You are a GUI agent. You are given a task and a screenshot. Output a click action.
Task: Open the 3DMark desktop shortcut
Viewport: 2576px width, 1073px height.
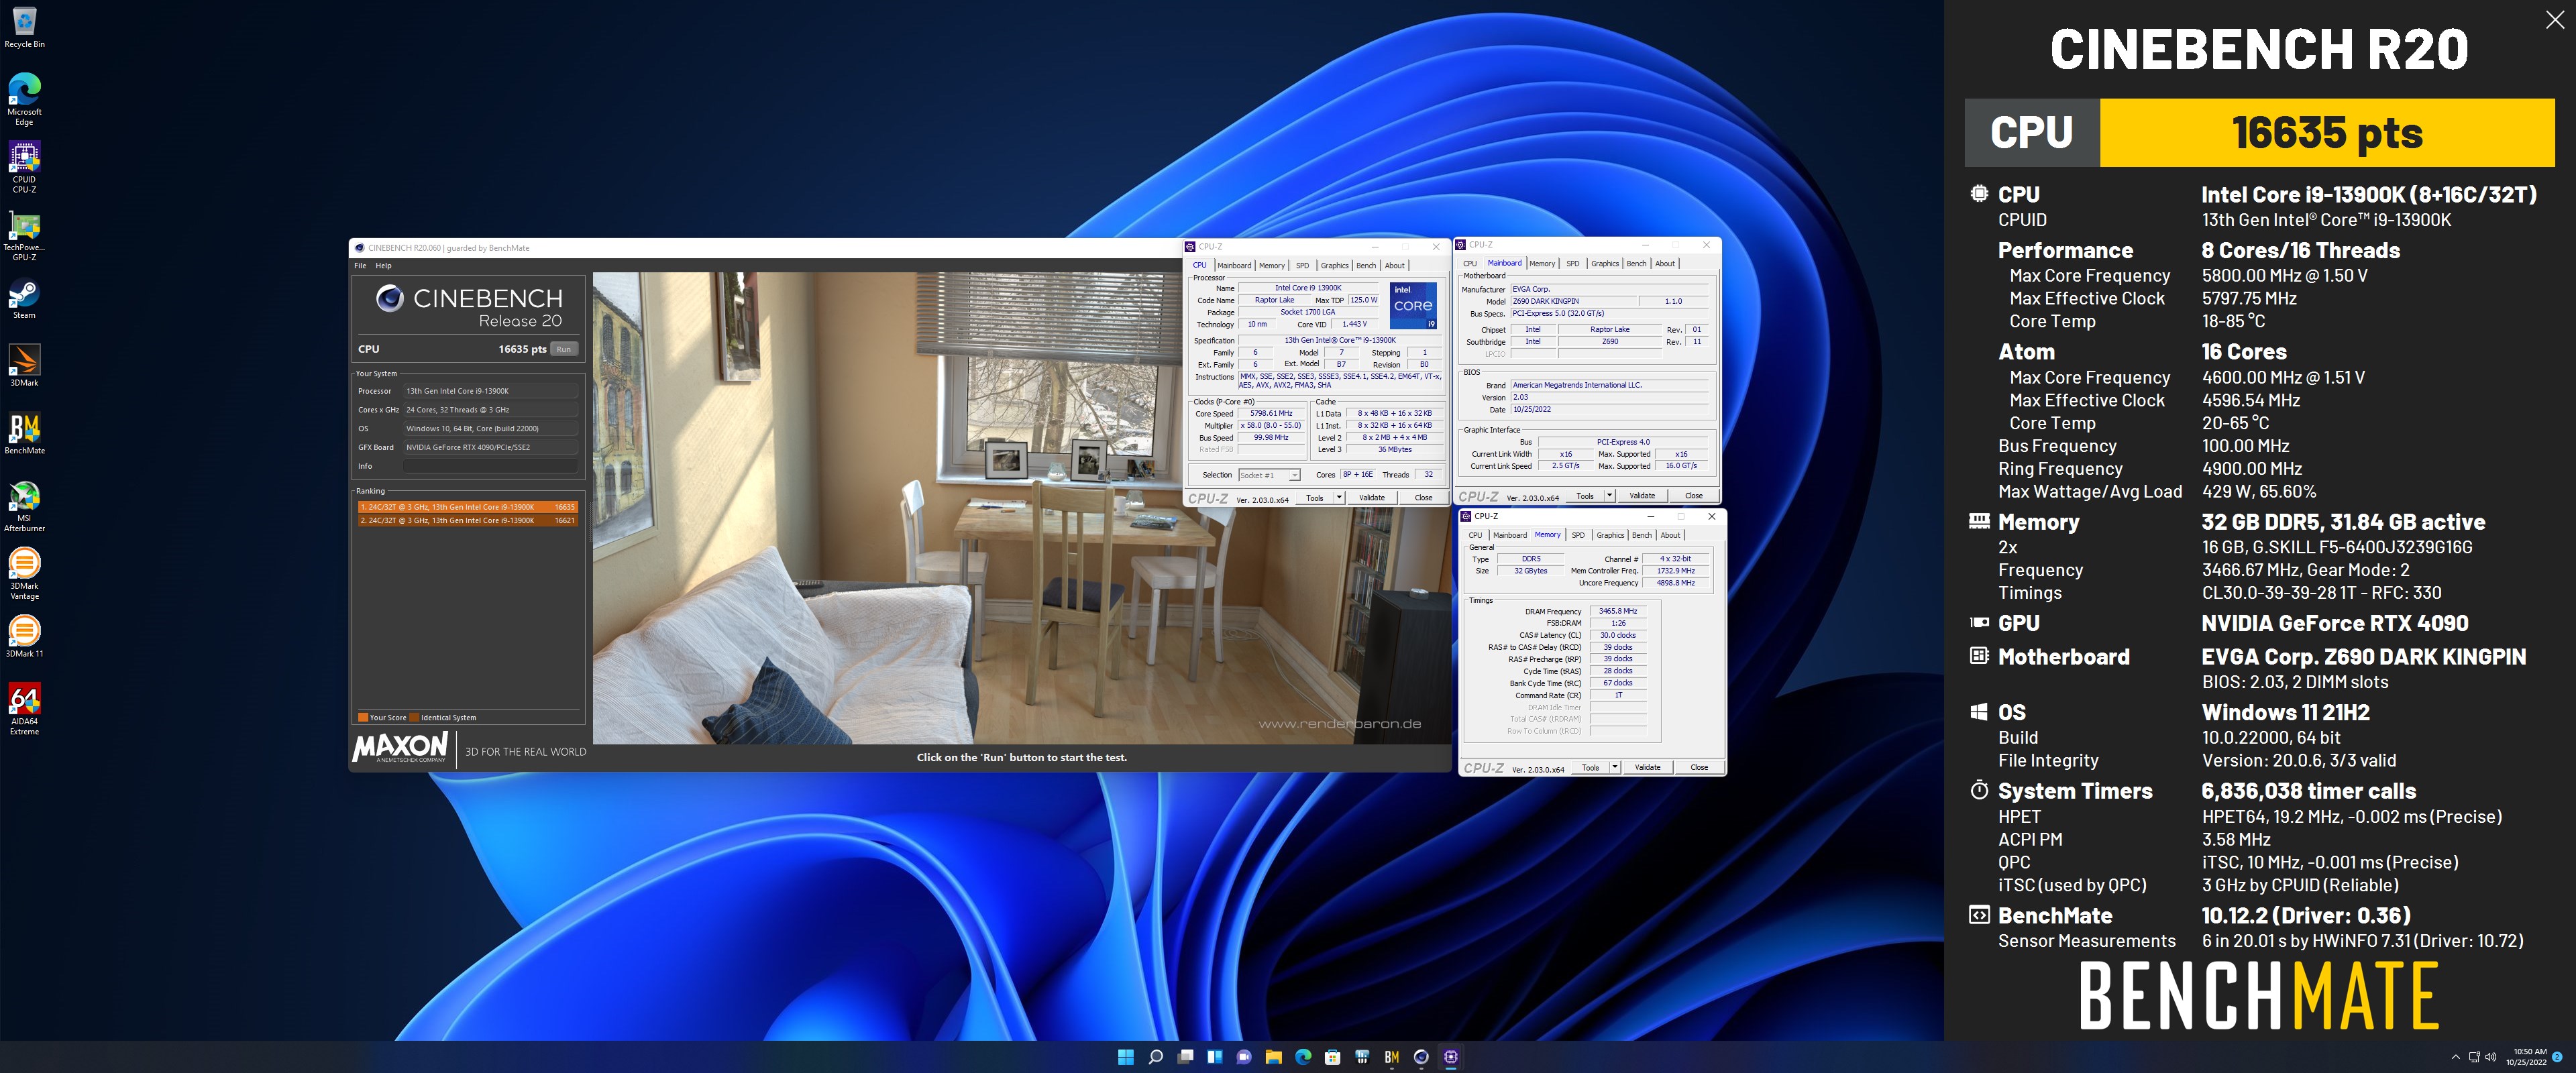pos(24,366)
